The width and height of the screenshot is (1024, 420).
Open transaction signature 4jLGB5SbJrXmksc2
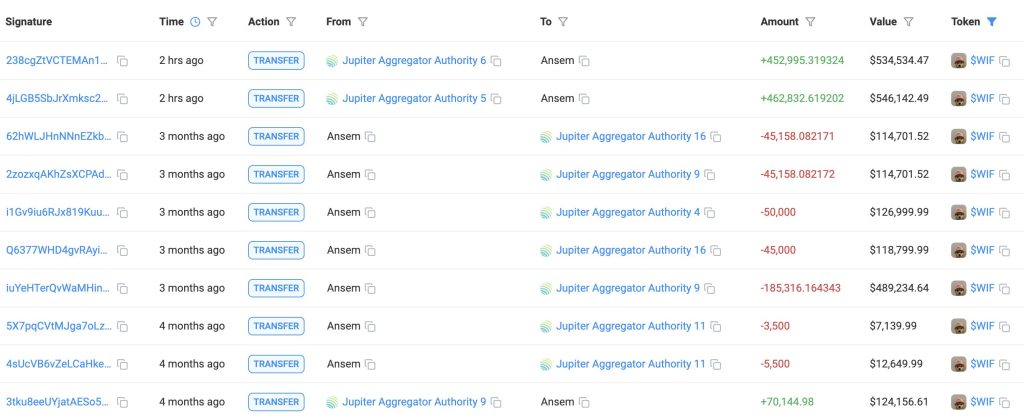pyautogui.click(x=58, y=99)
